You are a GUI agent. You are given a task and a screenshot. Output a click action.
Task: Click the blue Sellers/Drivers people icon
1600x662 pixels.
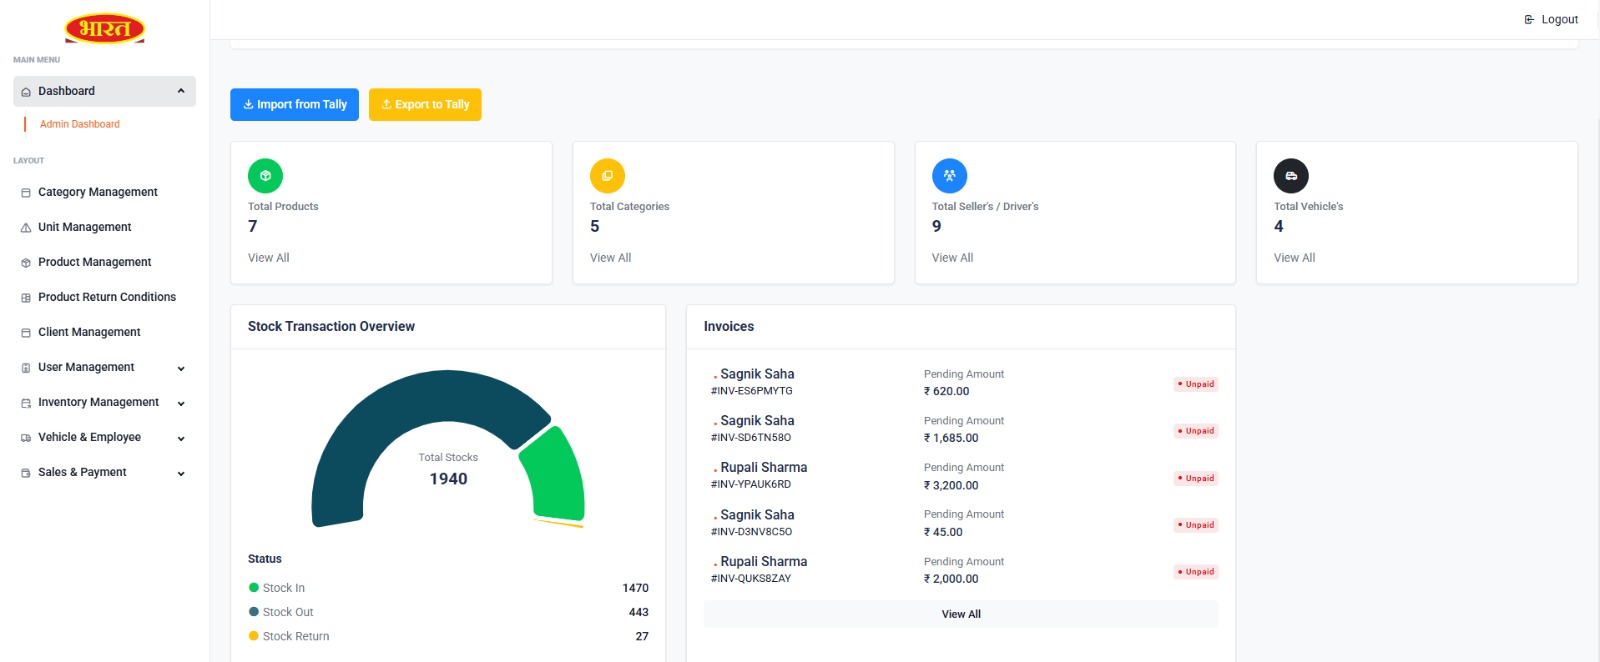coord(949,176)
